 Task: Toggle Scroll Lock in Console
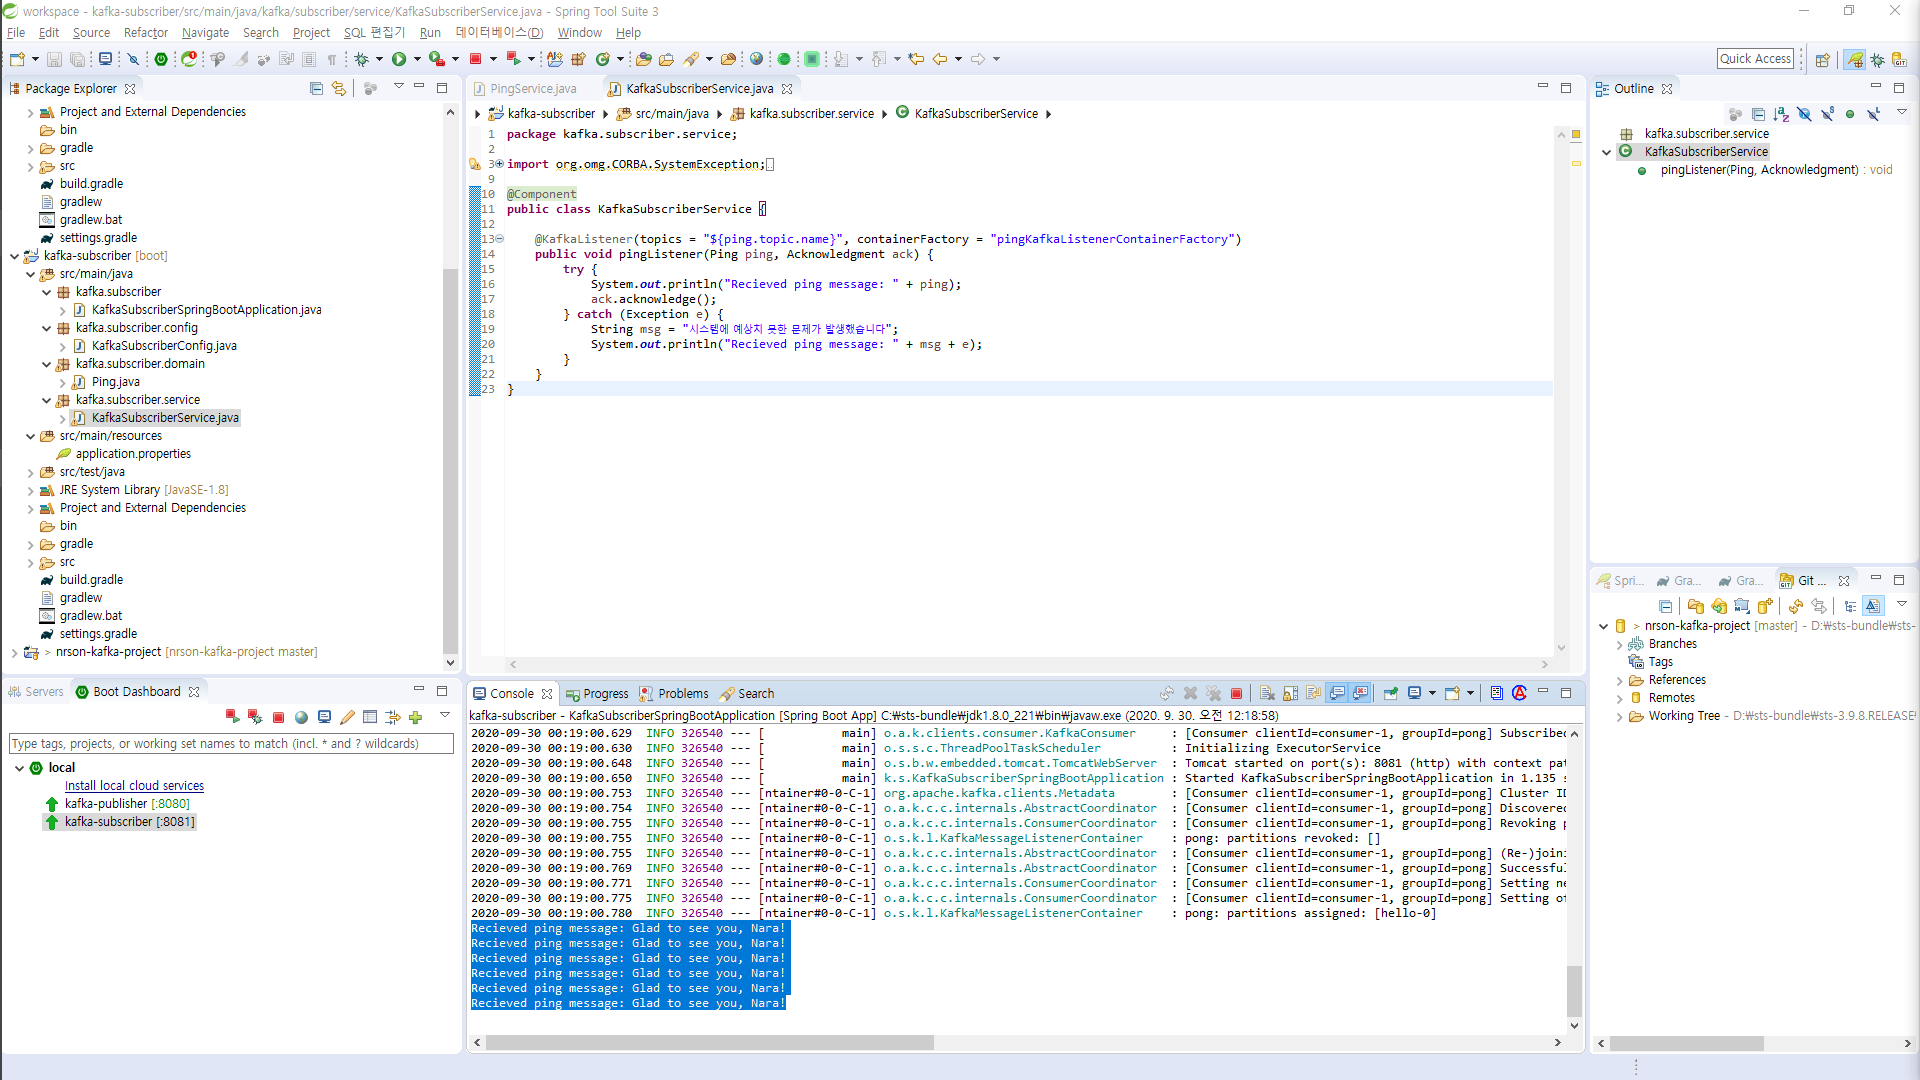(1290, 693)
